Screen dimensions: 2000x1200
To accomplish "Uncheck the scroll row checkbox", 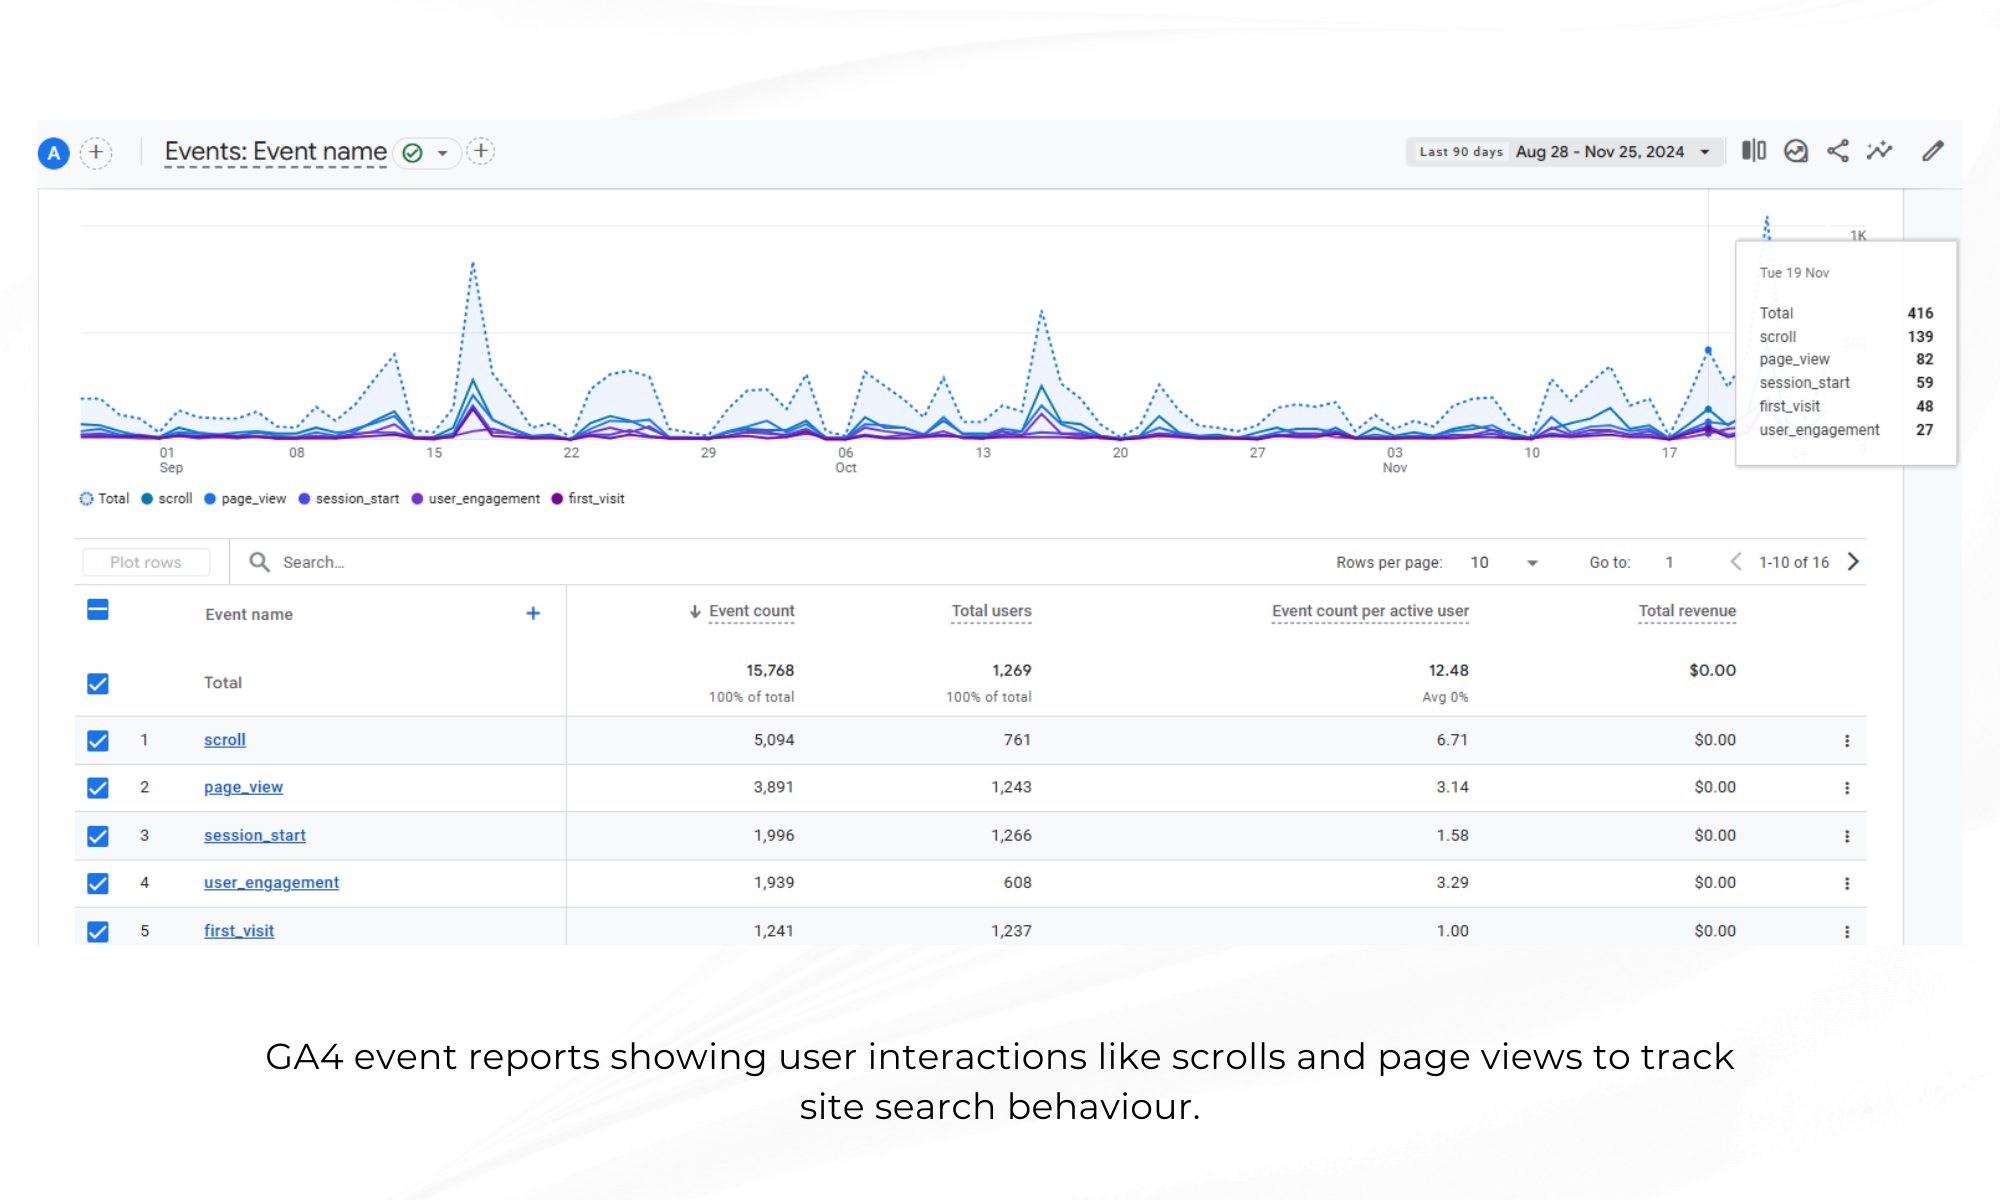I will (98, 741).
